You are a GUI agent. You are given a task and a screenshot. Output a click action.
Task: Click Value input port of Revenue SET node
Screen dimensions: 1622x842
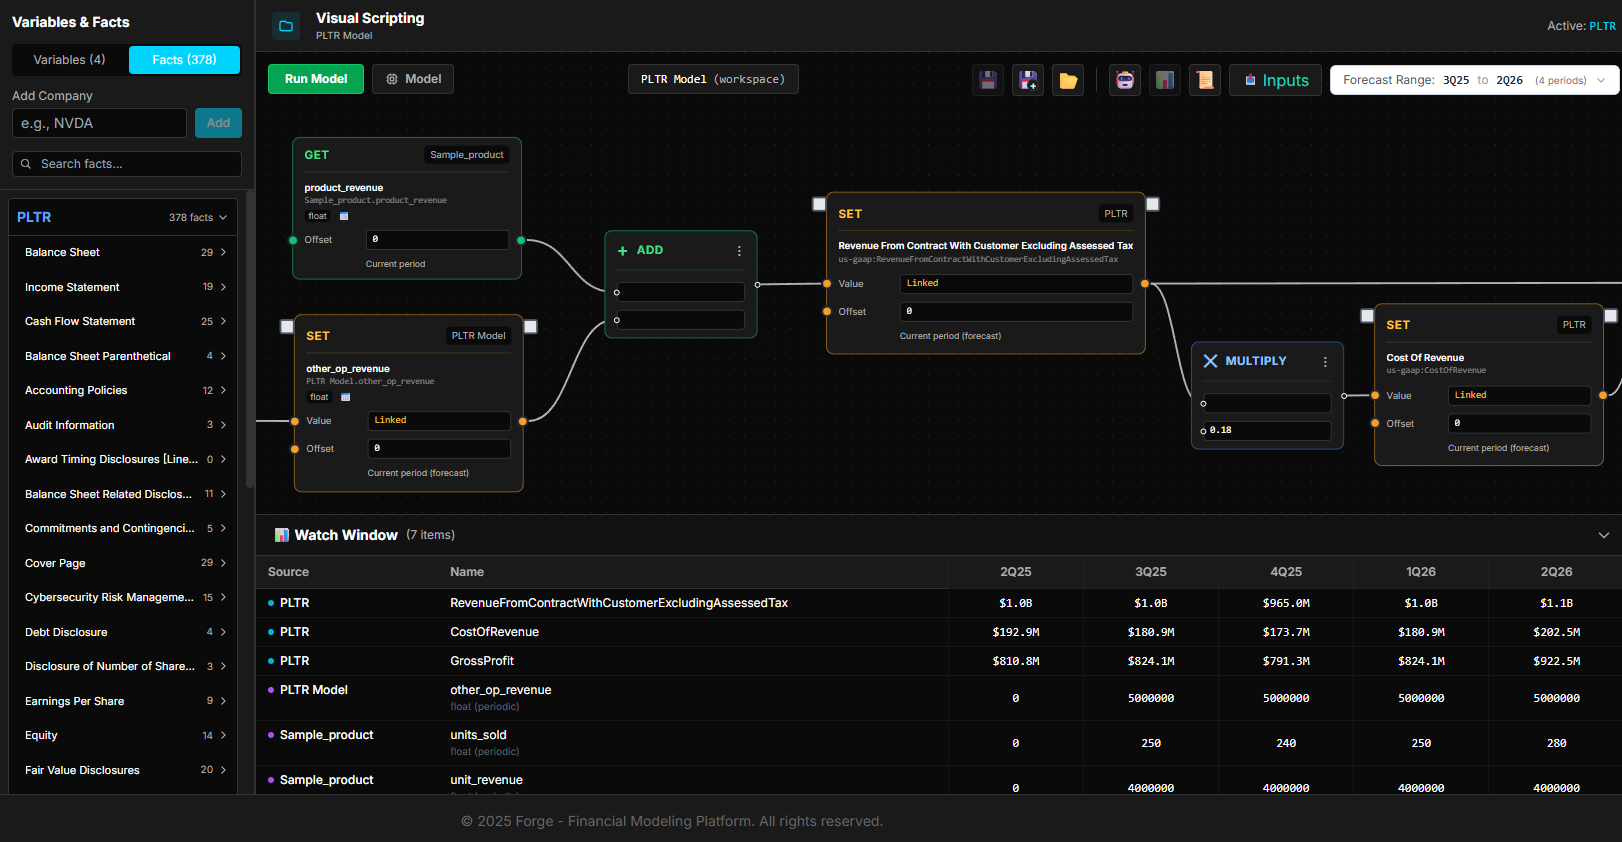(x=827, y=284)
